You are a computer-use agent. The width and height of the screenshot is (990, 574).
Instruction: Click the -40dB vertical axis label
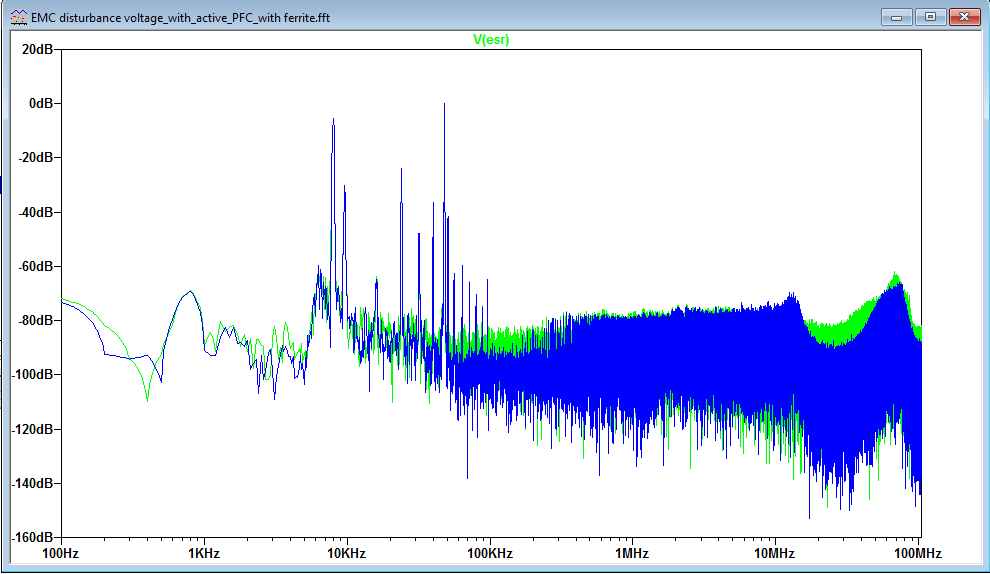(35, 212)
